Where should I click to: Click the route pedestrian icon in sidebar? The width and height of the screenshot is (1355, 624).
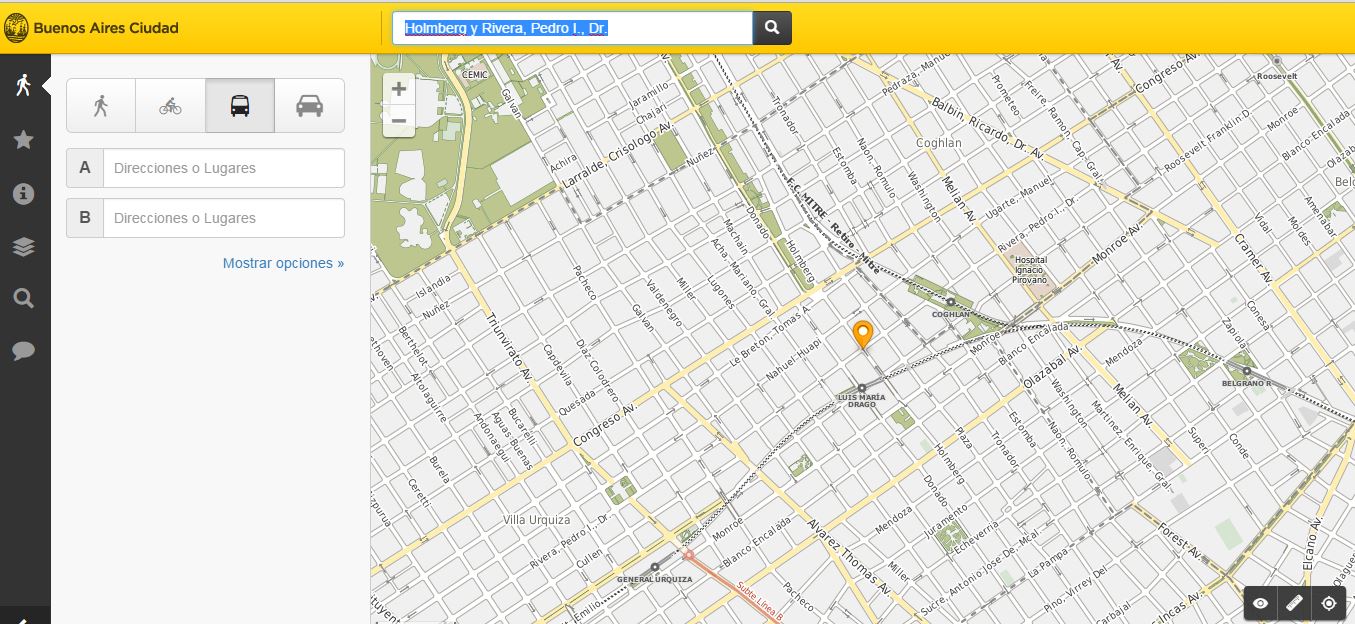click(24, 85)
